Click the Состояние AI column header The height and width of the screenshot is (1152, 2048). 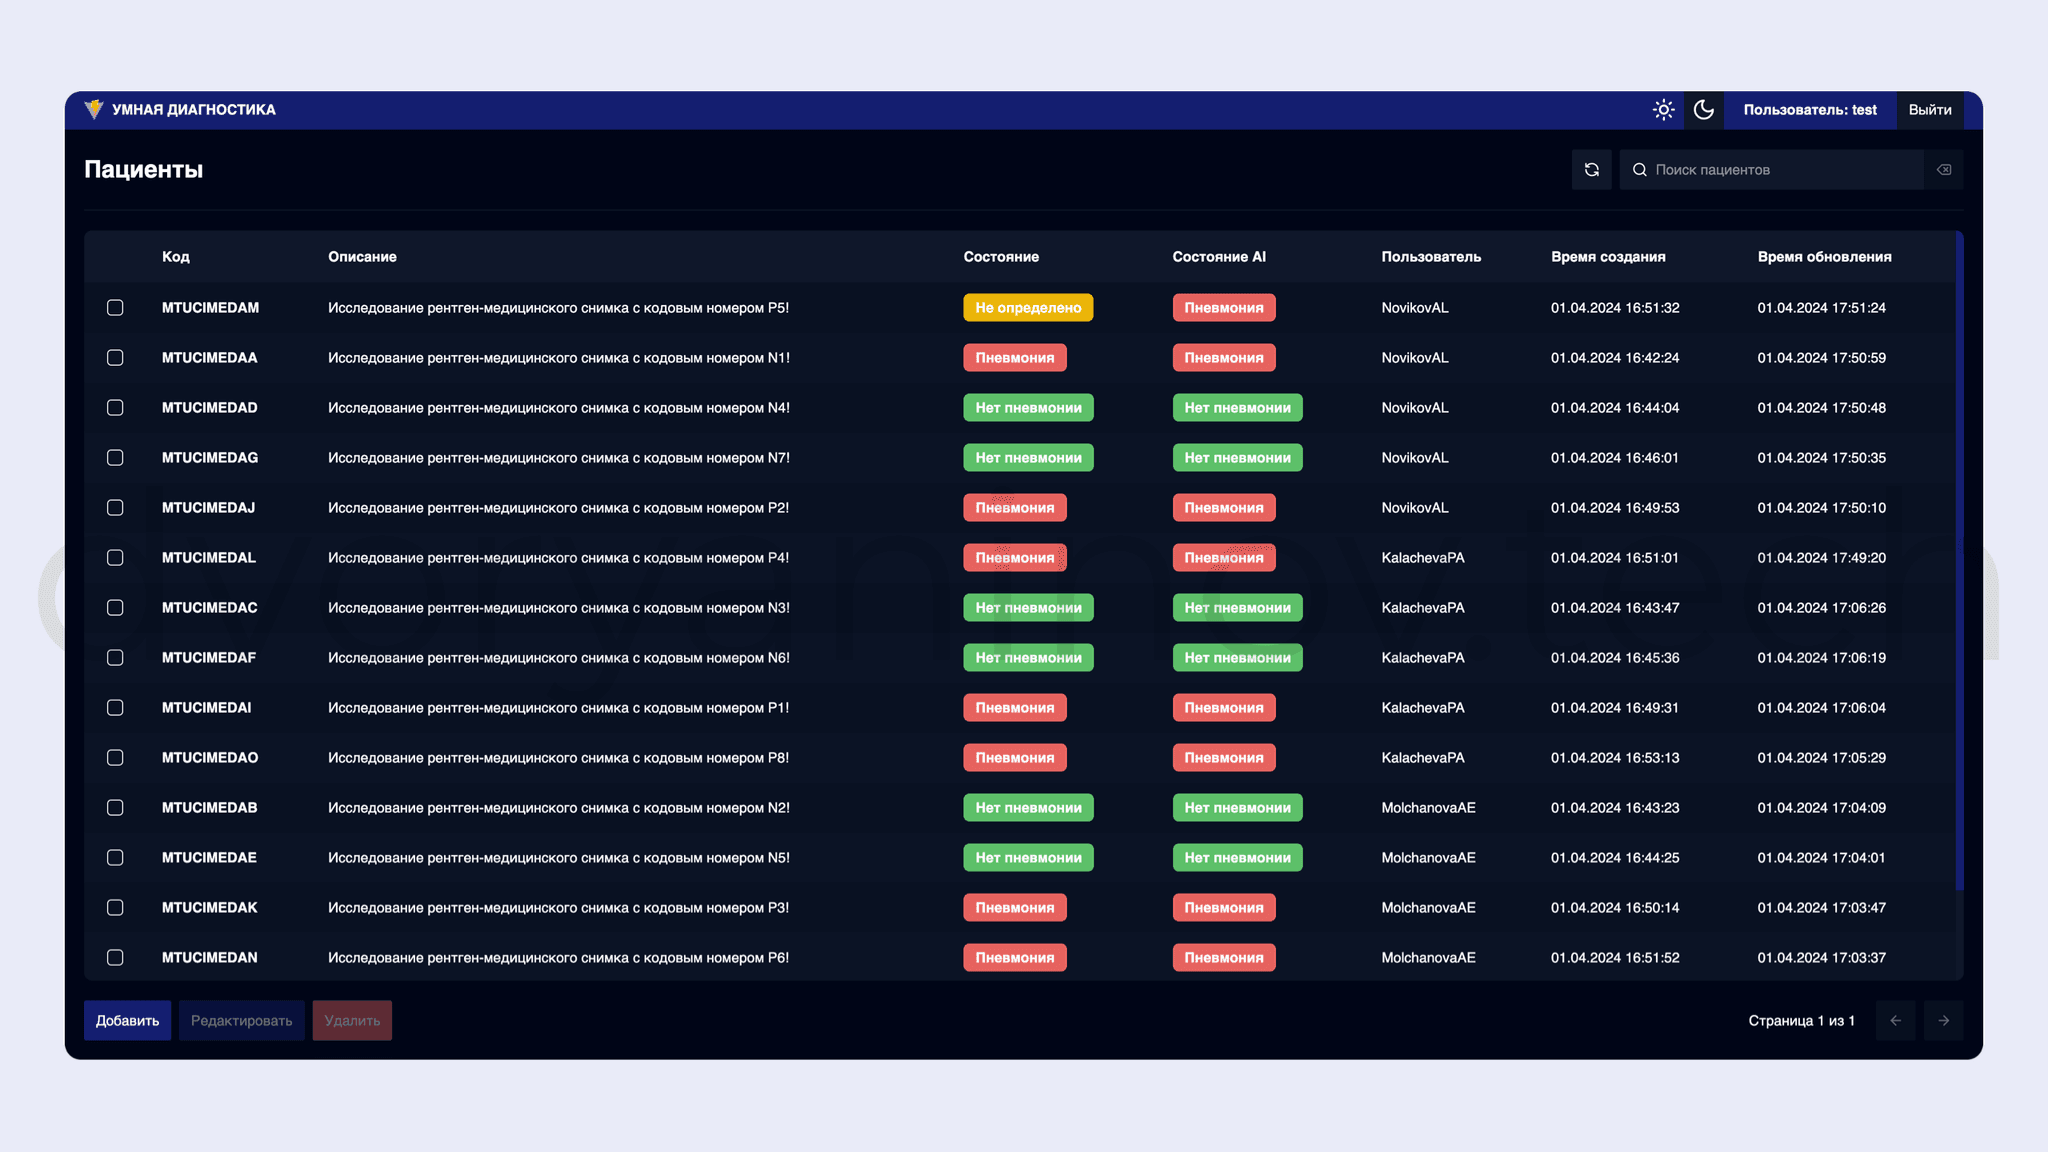tap(1219, 257)
